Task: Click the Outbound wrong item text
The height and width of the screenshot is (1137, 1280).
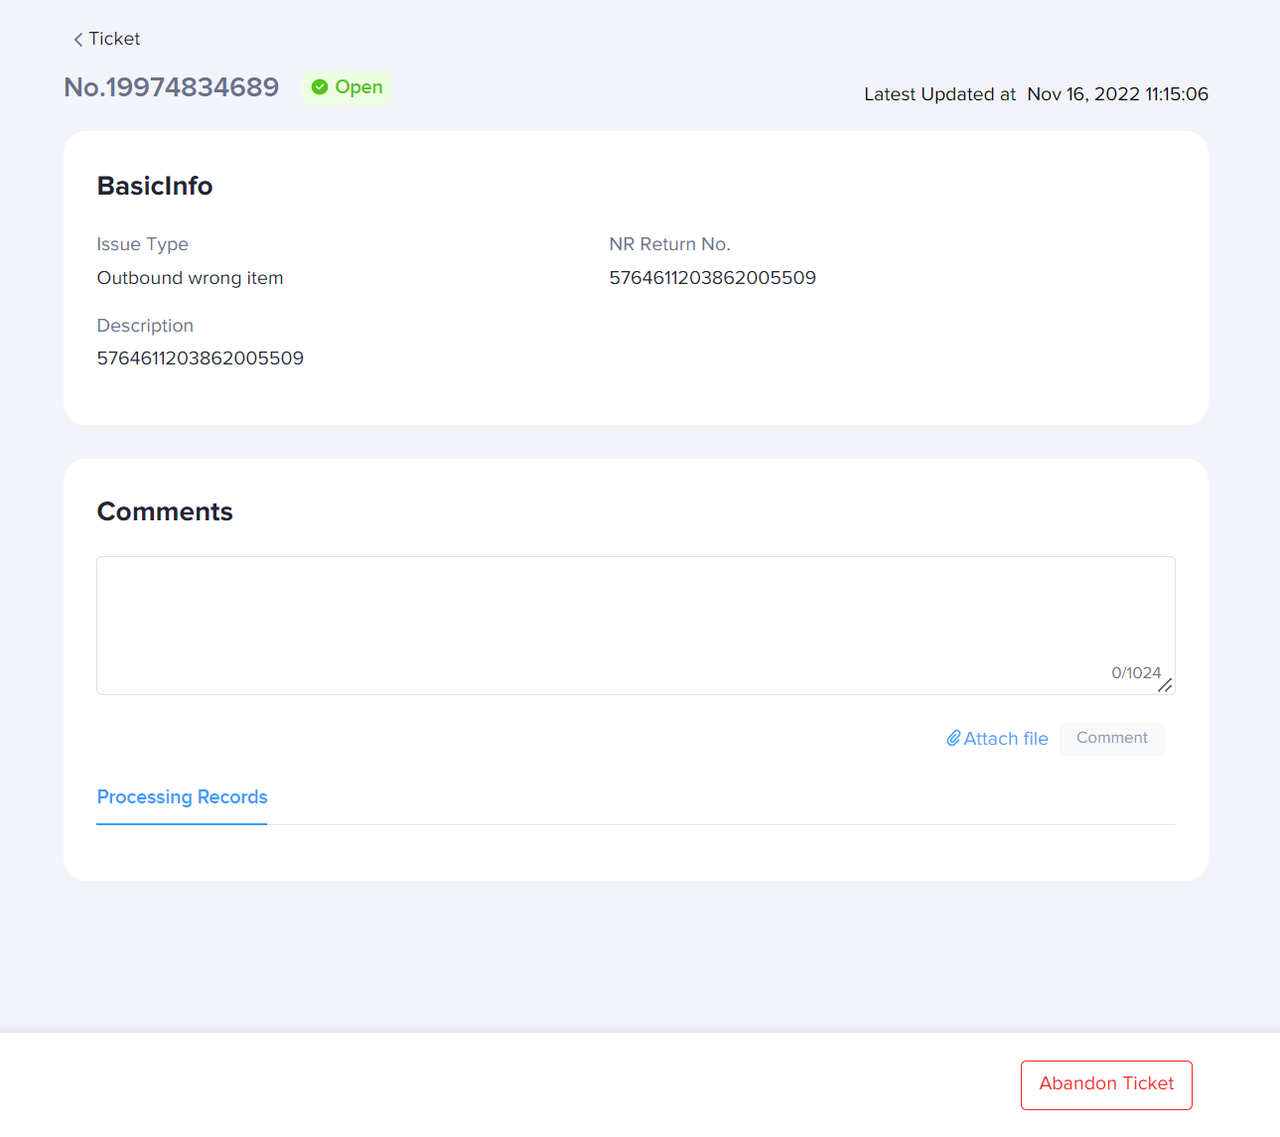Action: coord(190,278)
